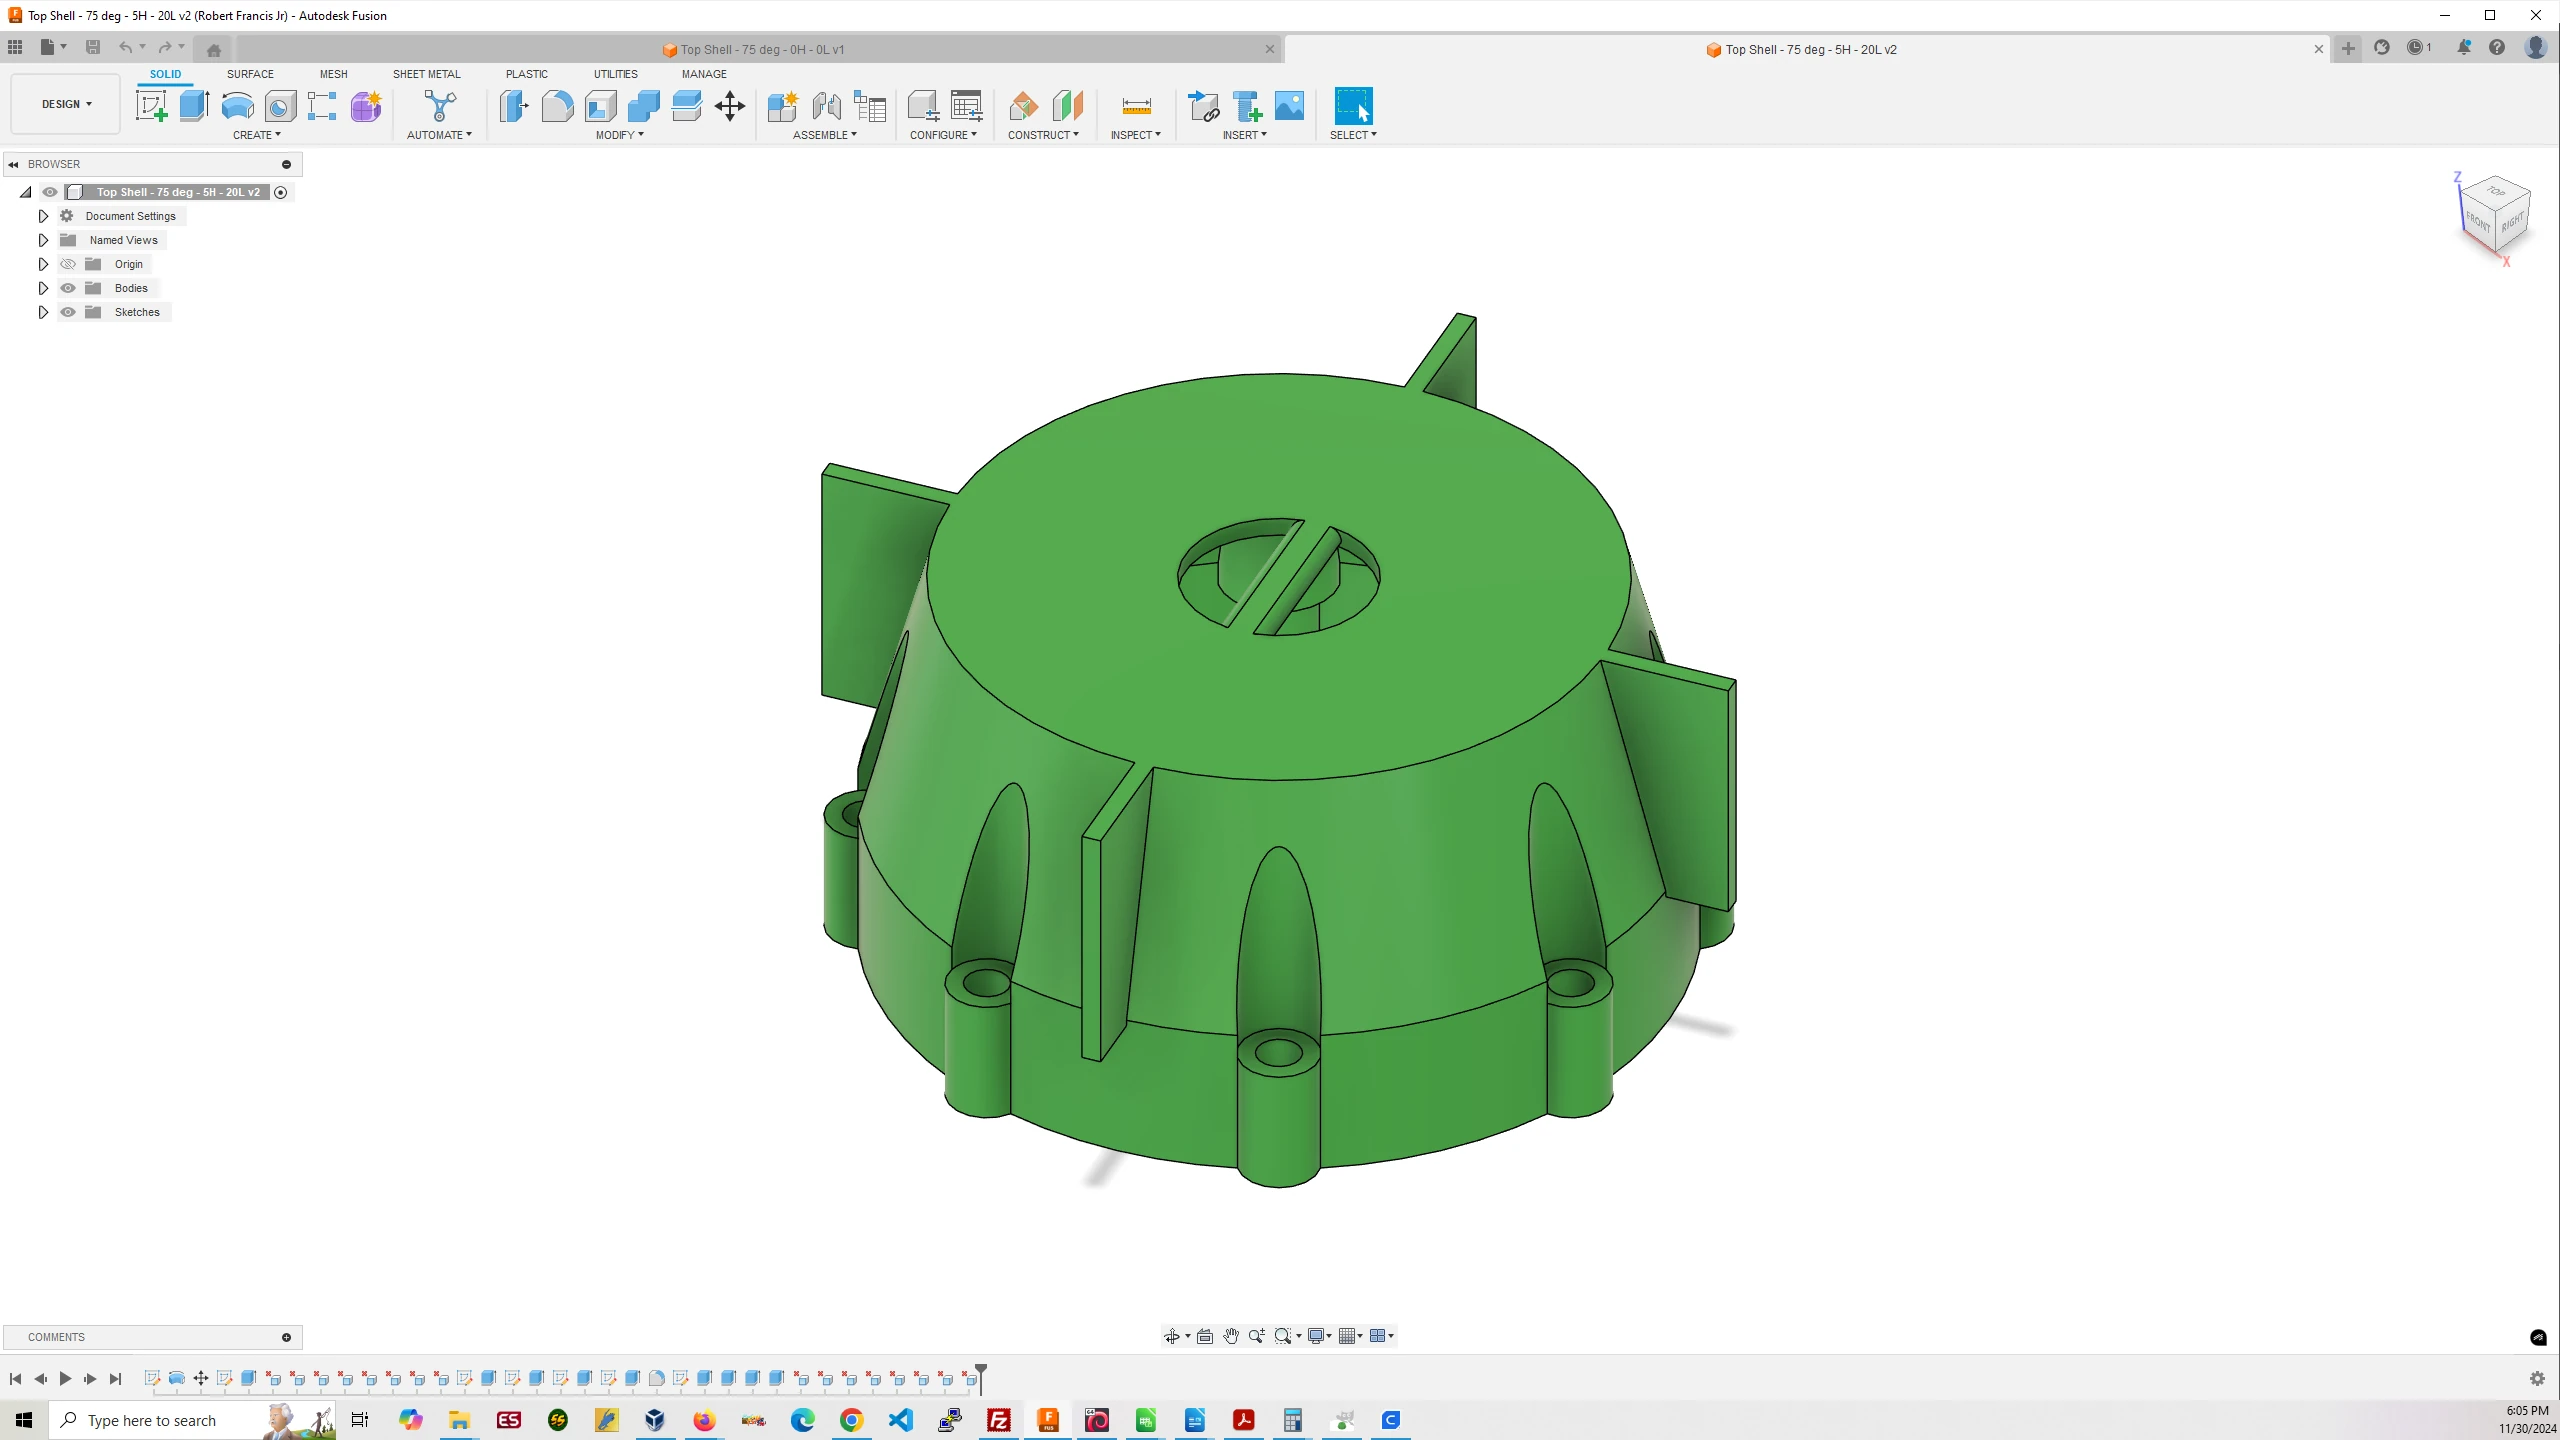This screenshot has height=1440, width=2560.
Task: Open the CREATE dropdown menu
Action: click(257, 135)
